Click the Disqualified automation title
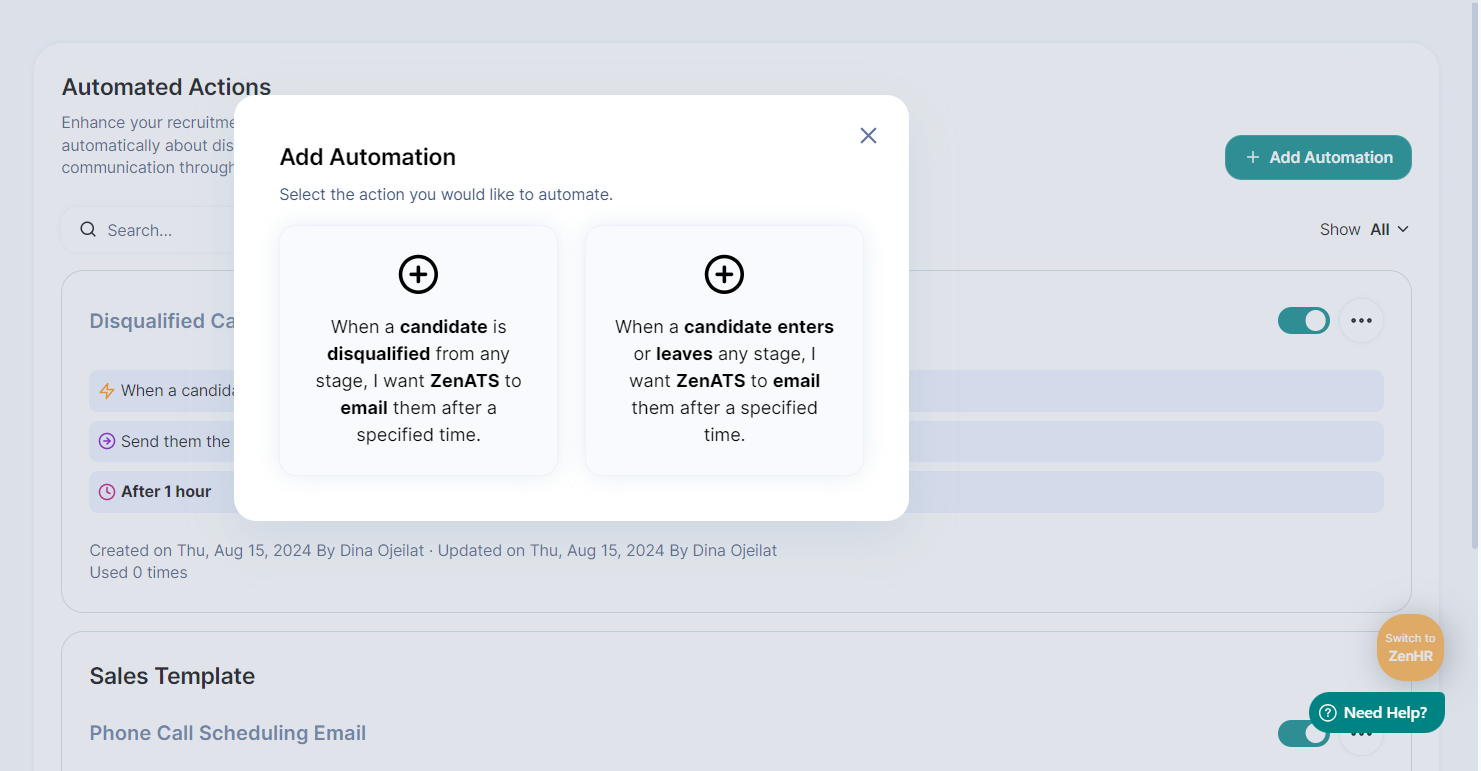Image resolution: width=1481 pixels, height=771 pixels. tap(162, 321)
